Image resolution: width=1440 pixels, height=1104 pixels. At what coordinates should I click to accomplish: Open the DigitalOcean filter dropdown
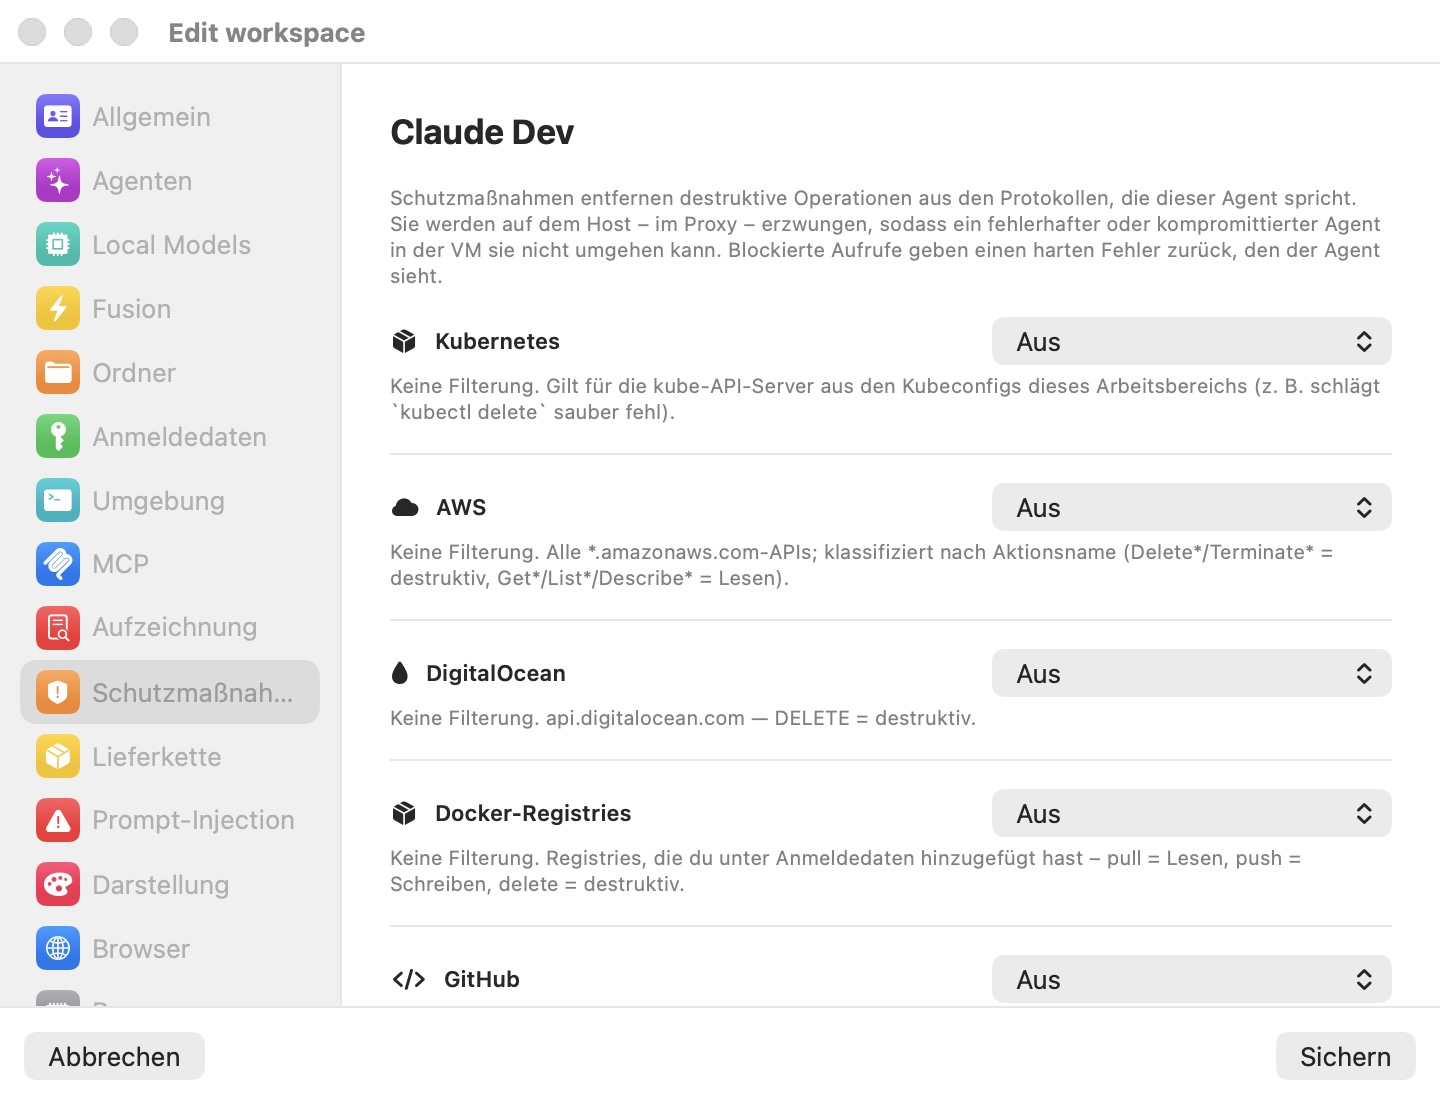click(x=1192, y=674)
